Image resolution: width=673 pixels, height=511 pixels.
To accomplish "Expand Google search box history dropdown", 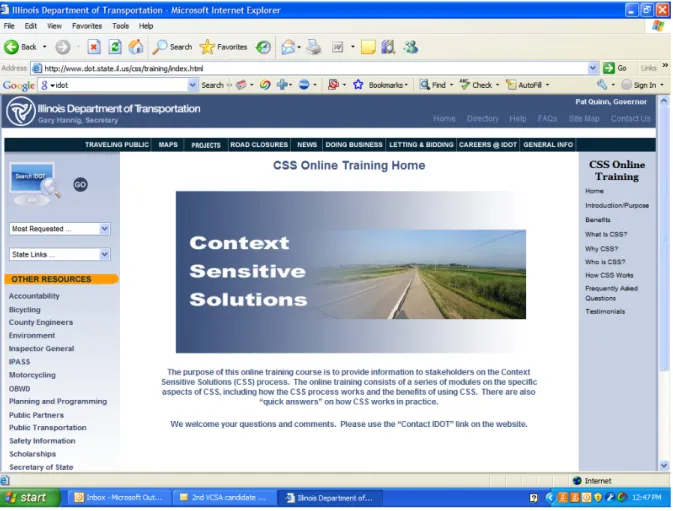I will click(x=193, y=85).
